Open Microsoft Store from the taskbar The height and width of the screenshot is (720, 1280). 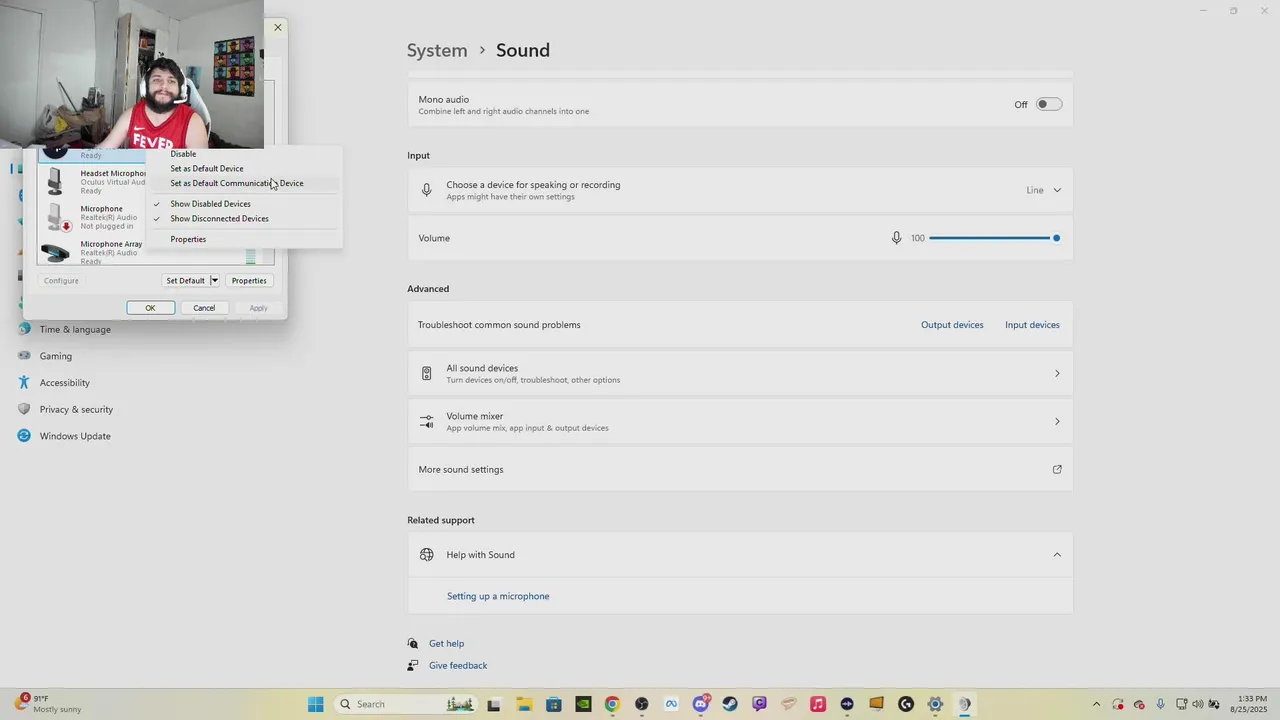tap(554, 704)
